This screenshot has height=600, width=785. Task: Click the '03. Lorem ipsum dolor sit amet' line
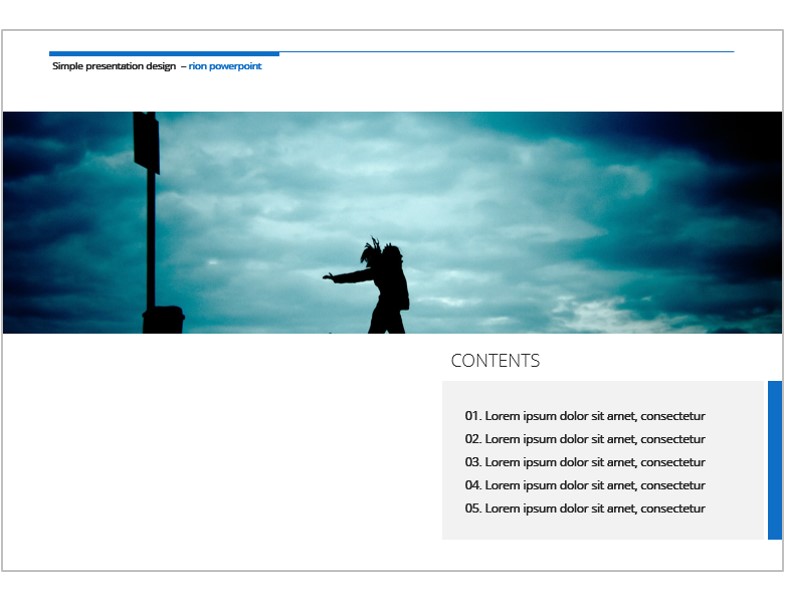pos(585,462)
